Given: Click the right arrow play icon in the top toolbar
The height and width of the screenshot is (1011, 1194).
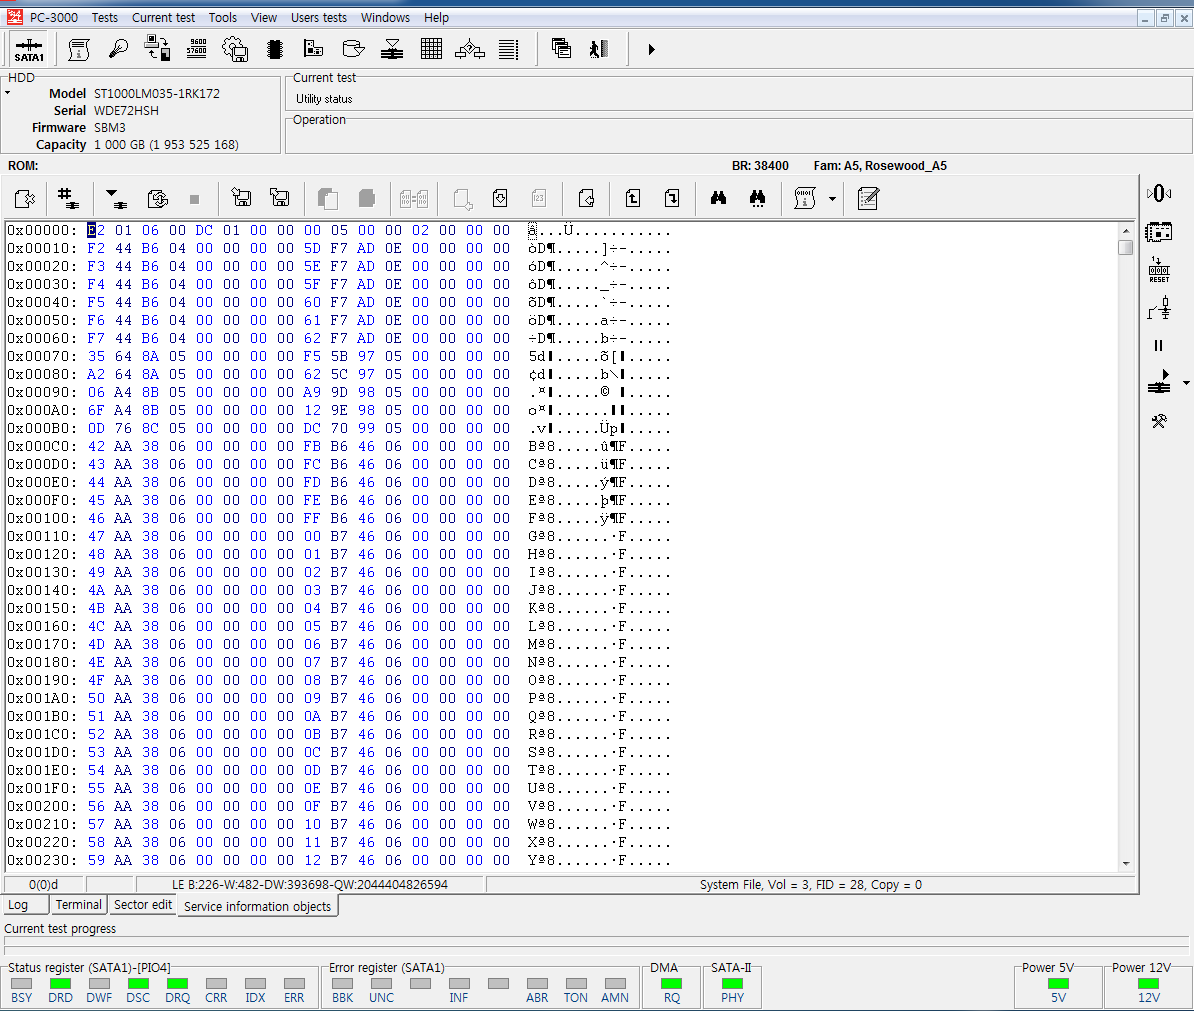Looking at the screenshot, I should click(x=651, y=49).
